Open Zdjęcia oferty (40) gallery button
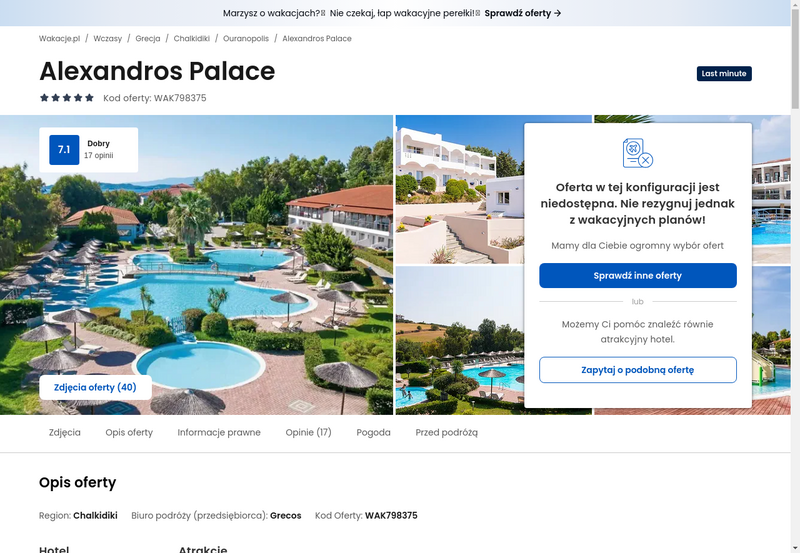The width and height of the screenshot is (800, 553). 95,387
